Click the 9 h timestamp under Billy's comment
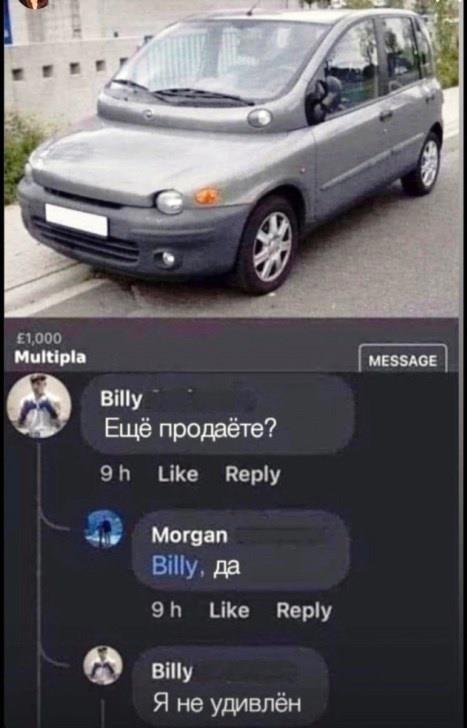The height and width of the screenshot is (728, 467). pos(115,474)
